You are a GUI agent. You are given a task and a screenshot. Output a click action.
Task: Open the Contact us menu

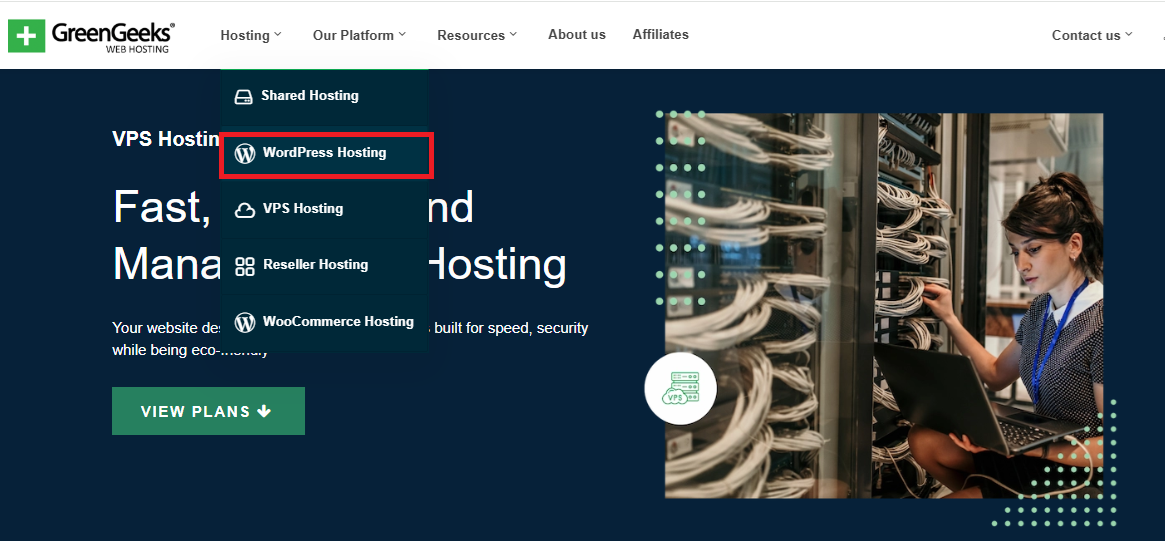point(1092,35)
